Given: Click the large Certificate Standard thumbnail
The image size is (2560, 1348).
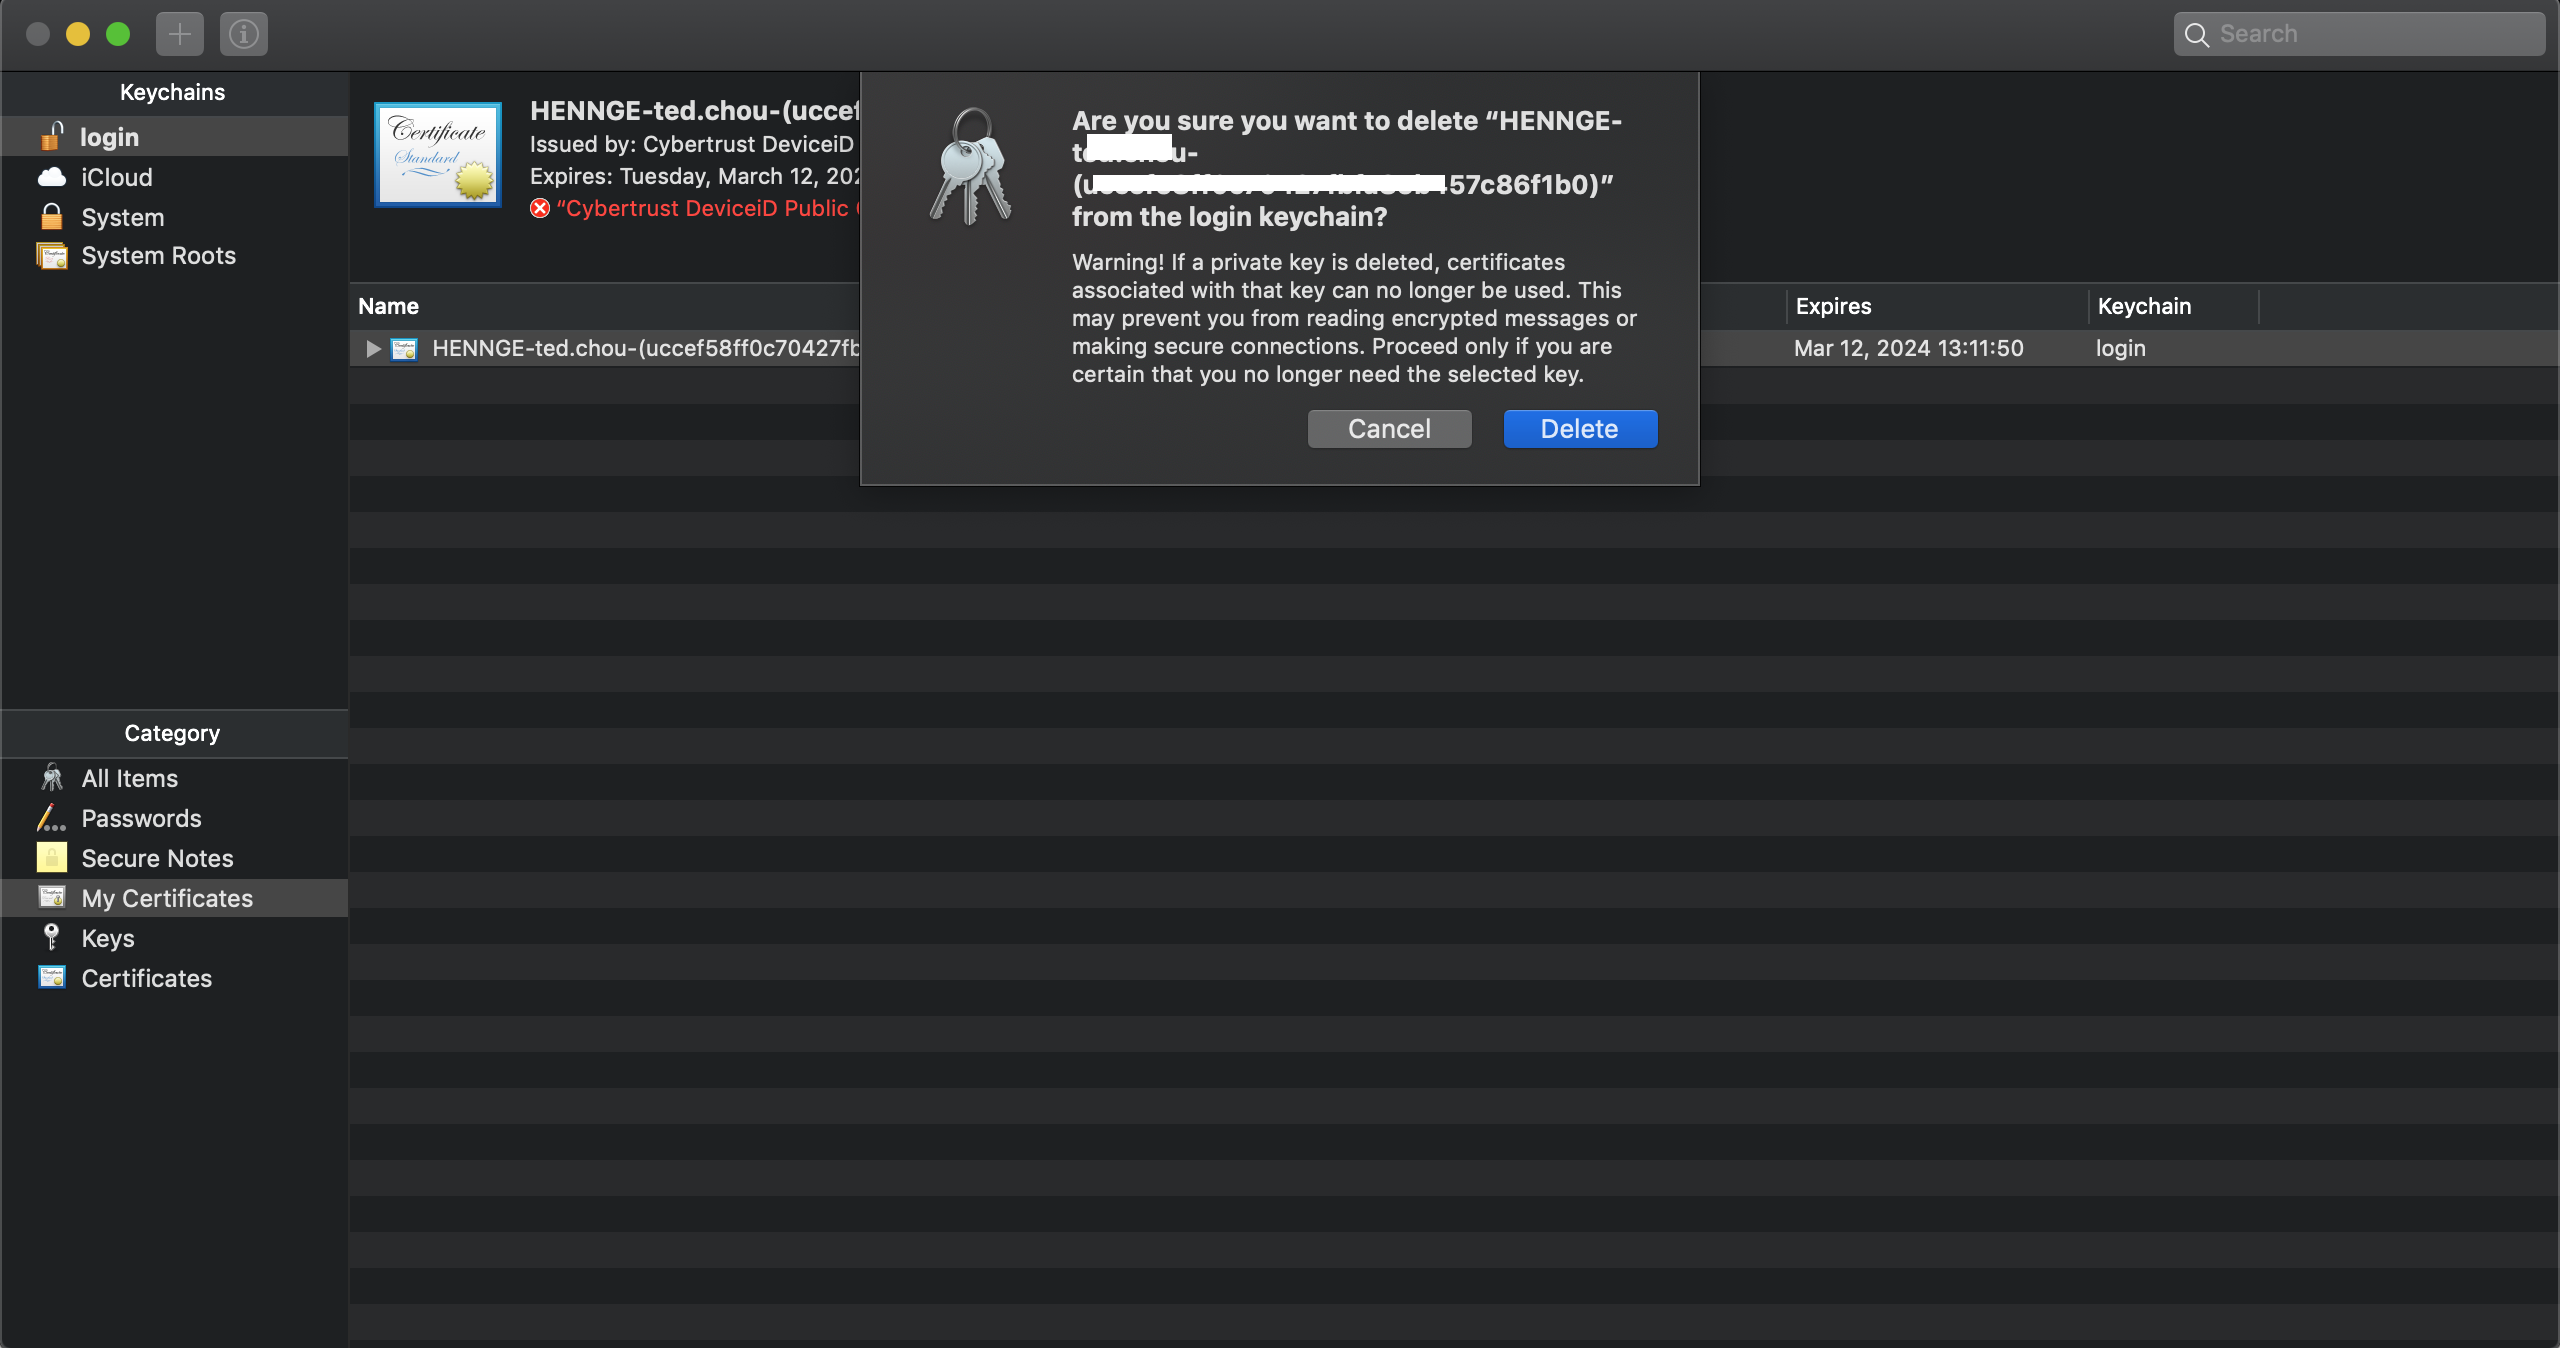Looking at the screenshot, I should click(438, 154).
